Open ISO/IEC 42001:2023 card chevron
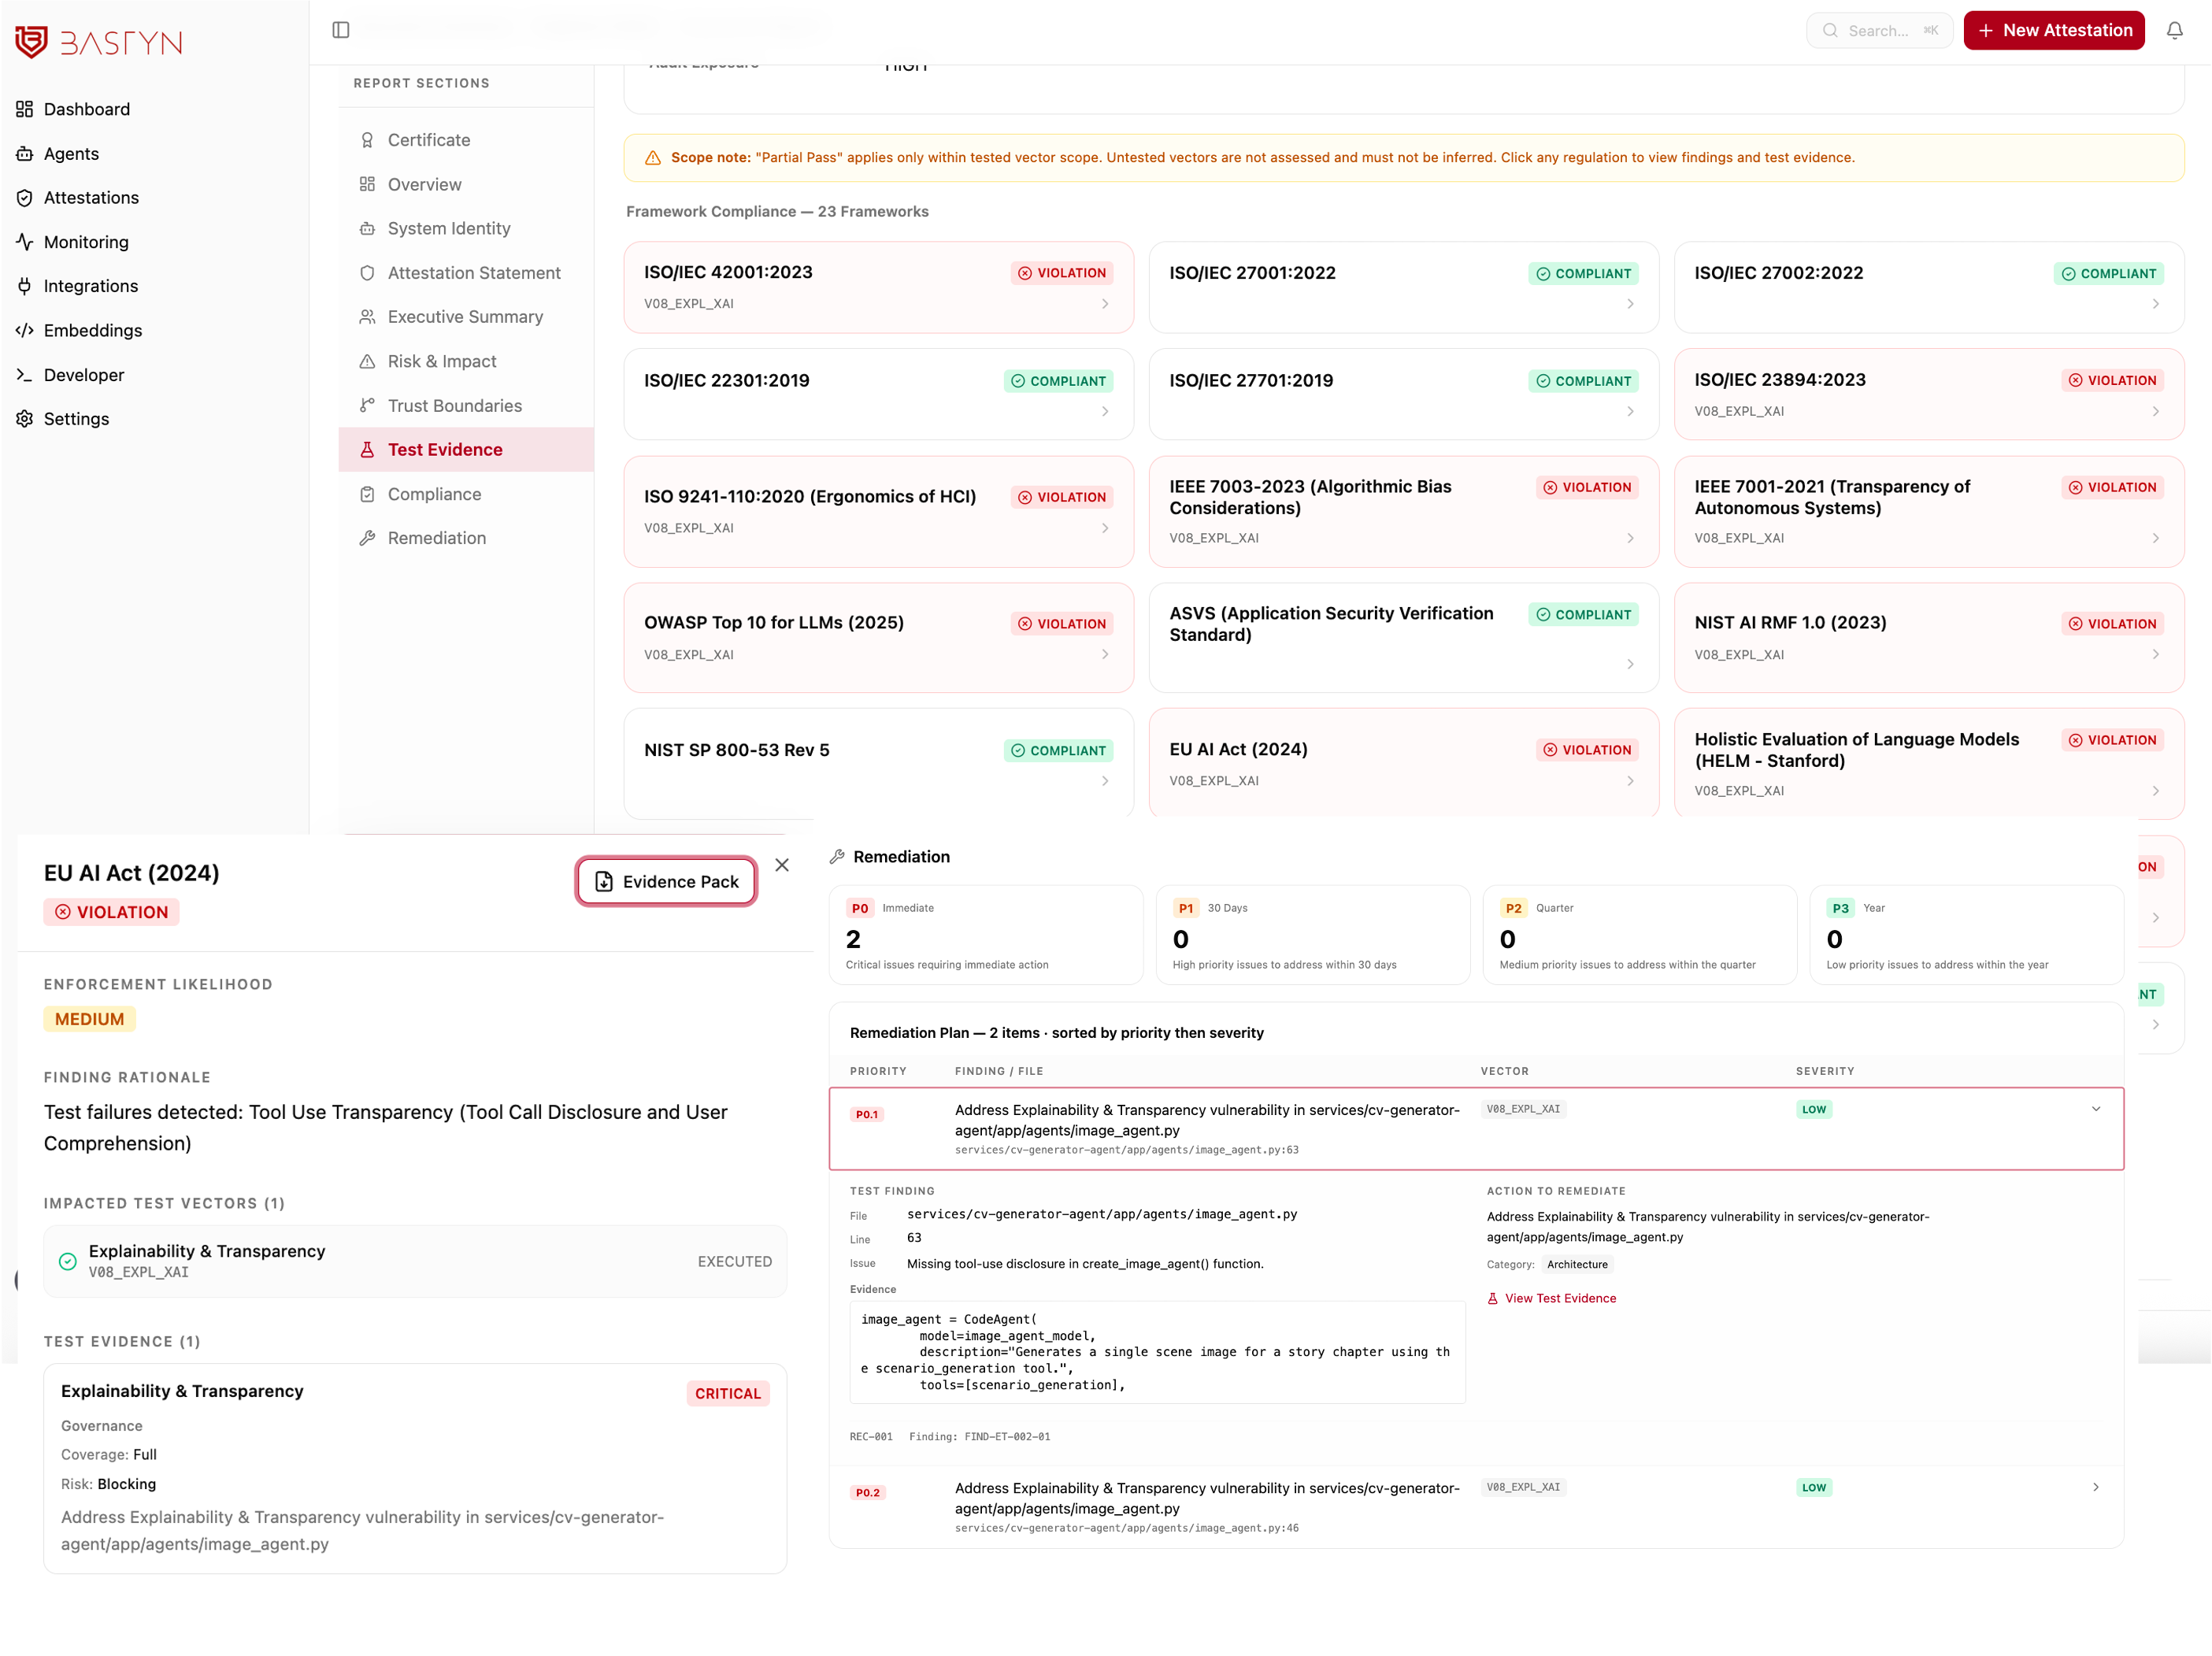Screen dimensions: 2212x1656 coord(1105,304)
